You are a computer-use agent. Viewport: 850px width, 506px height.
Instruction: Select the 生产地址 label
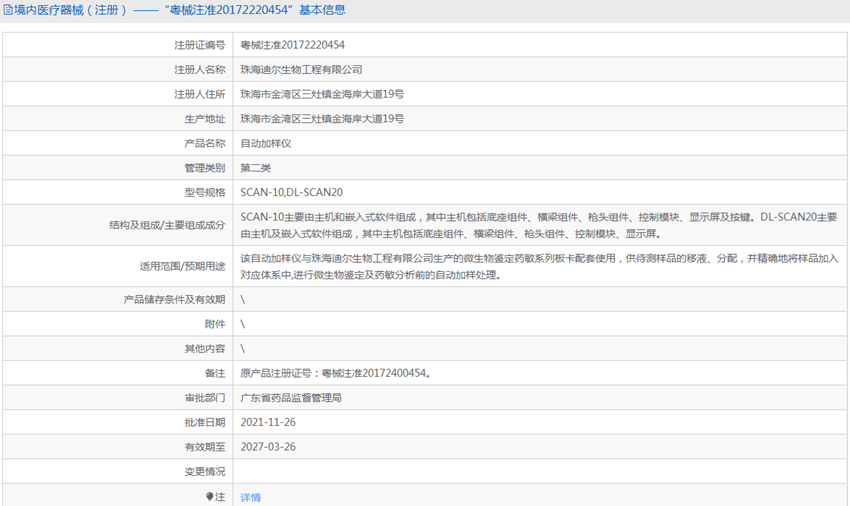tap(204, 119)
